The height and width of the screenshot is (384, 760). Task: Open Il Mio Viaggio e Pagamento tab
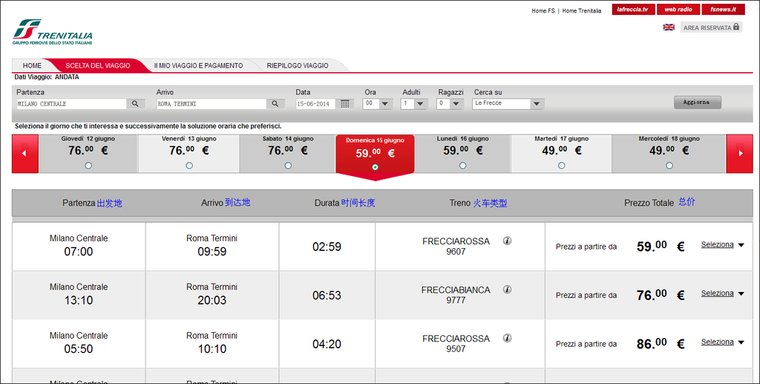pyautogui.click(x=198, y=65)
